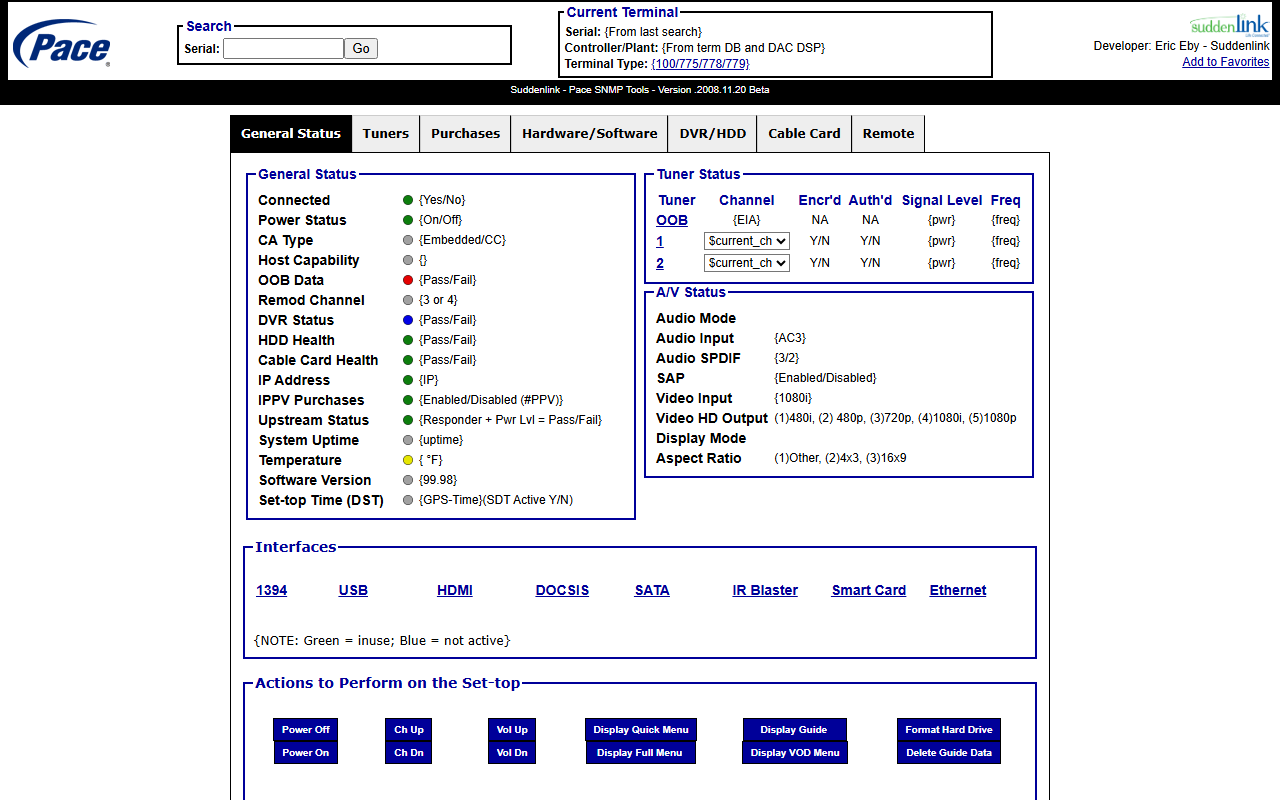Click the Vol Up button
The image size is (1280, 800).
(x=512, y=730)
